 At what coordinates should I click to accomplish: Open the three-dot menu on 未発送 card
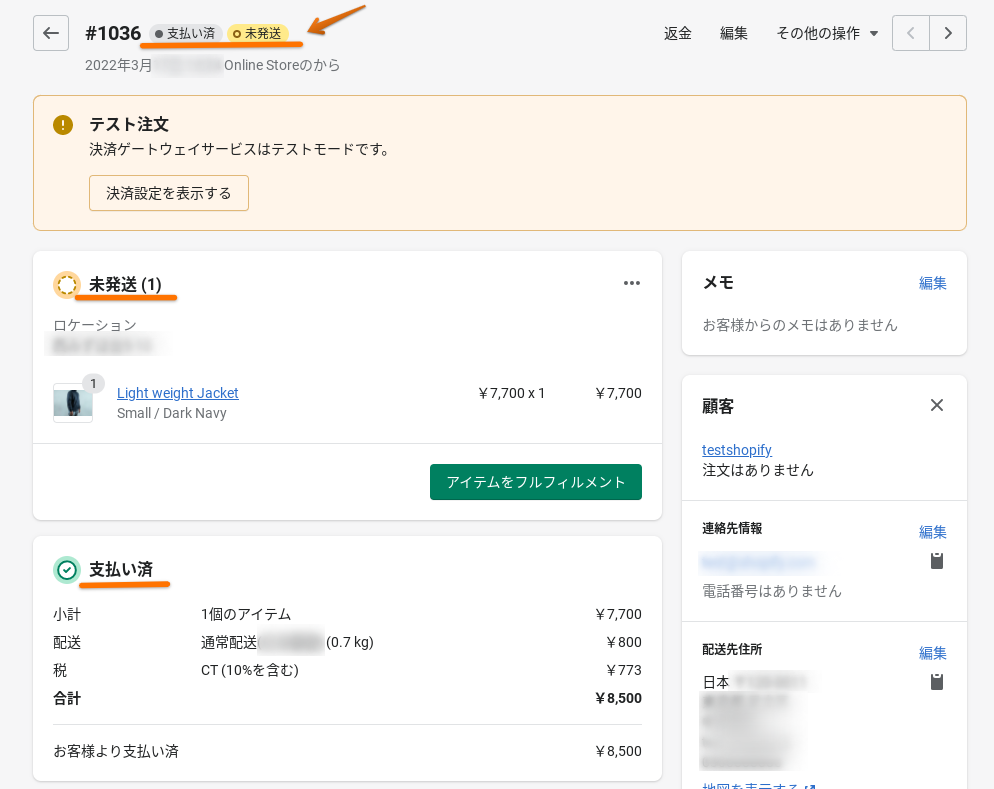click(x=632, y=283)
